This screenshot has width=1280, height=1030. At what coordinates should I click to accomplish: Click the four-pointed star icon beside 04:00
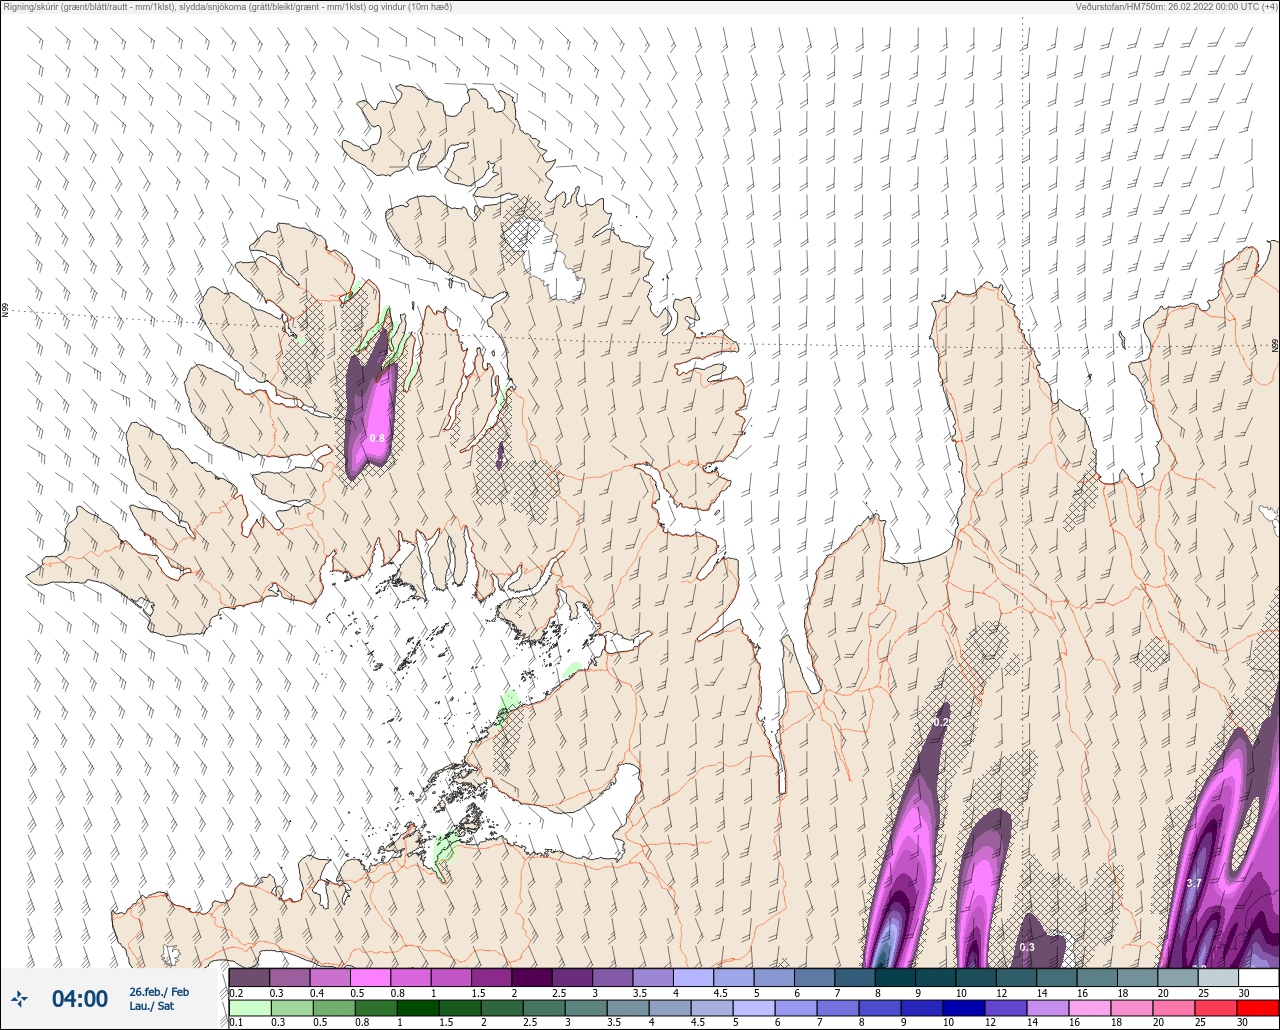pos(20,998)
